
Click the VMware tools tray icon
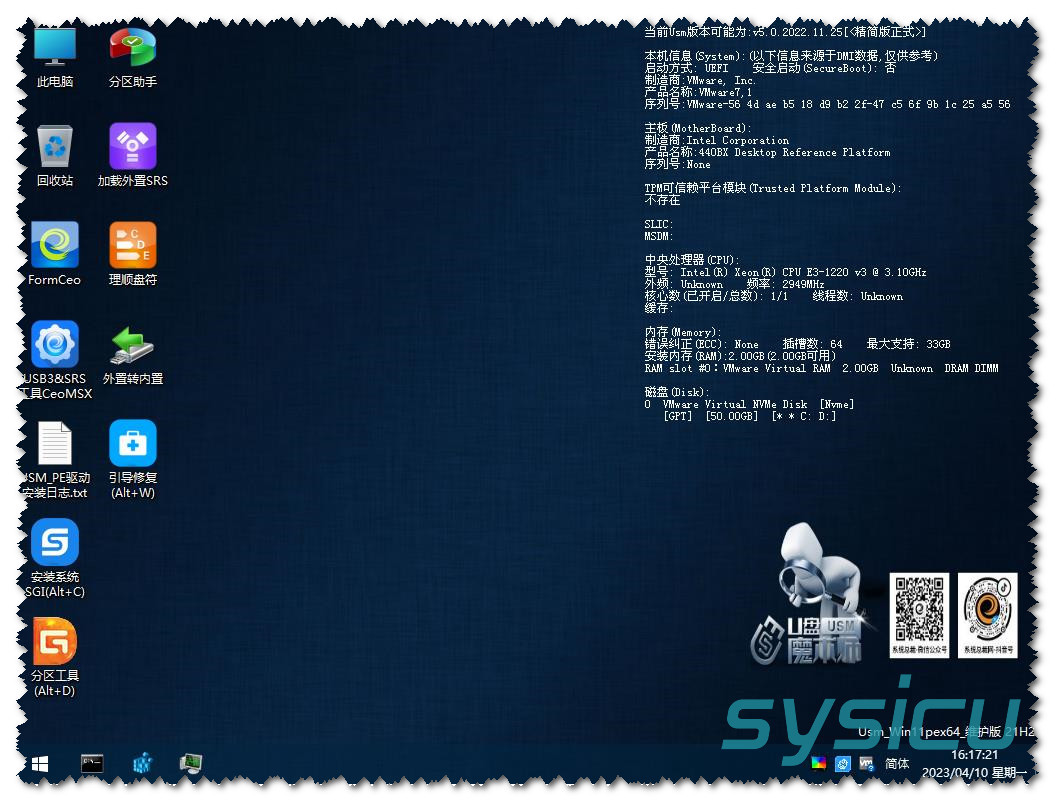[x=867, y=764]
